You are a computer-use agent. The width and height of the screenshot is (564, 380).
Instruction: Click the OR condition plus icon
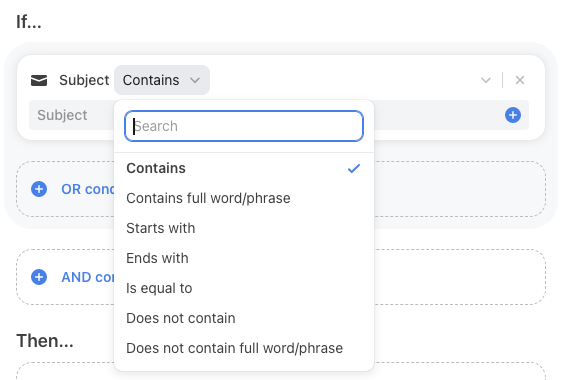tap(39, 189)
